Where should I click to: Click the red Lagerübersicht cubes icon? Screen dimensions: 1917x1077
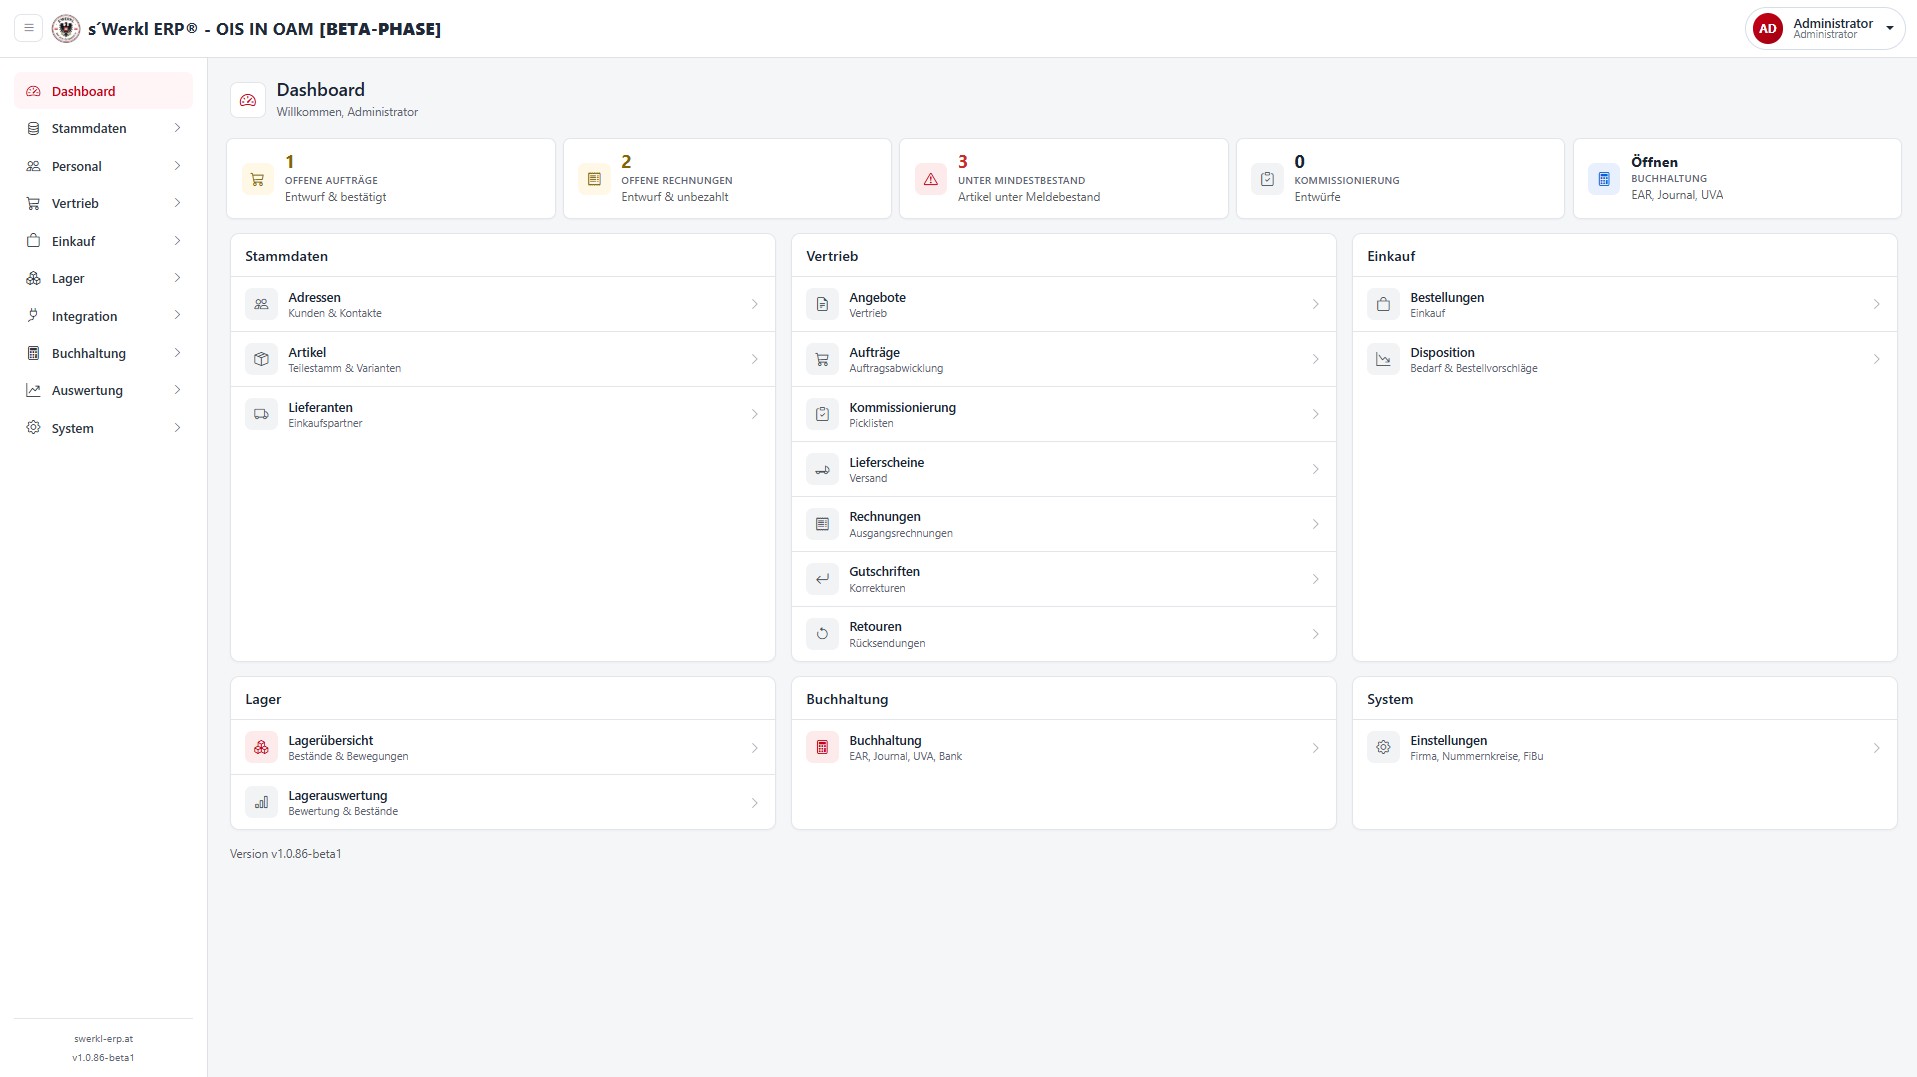(x=261, y=747)
